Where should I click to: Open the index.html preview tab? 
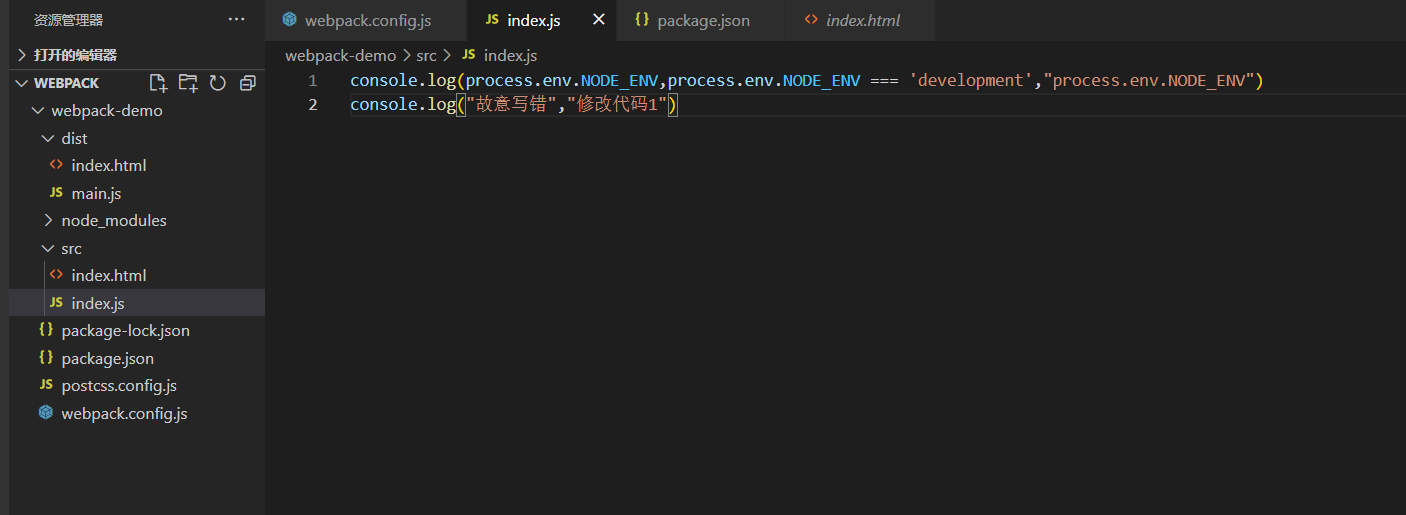861,20
